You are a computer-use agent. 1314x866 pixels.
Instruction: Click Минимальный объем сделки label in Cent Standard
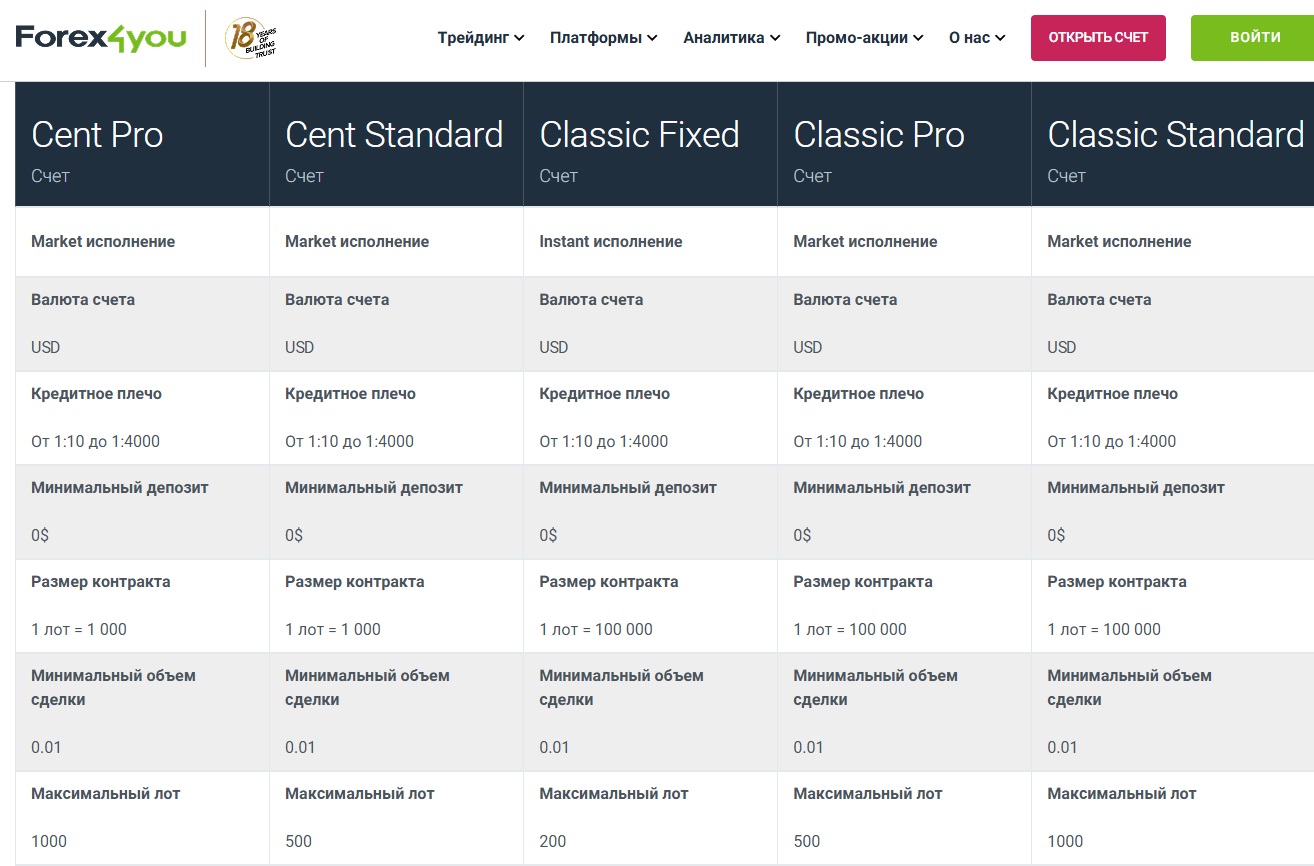coord(367,688)
